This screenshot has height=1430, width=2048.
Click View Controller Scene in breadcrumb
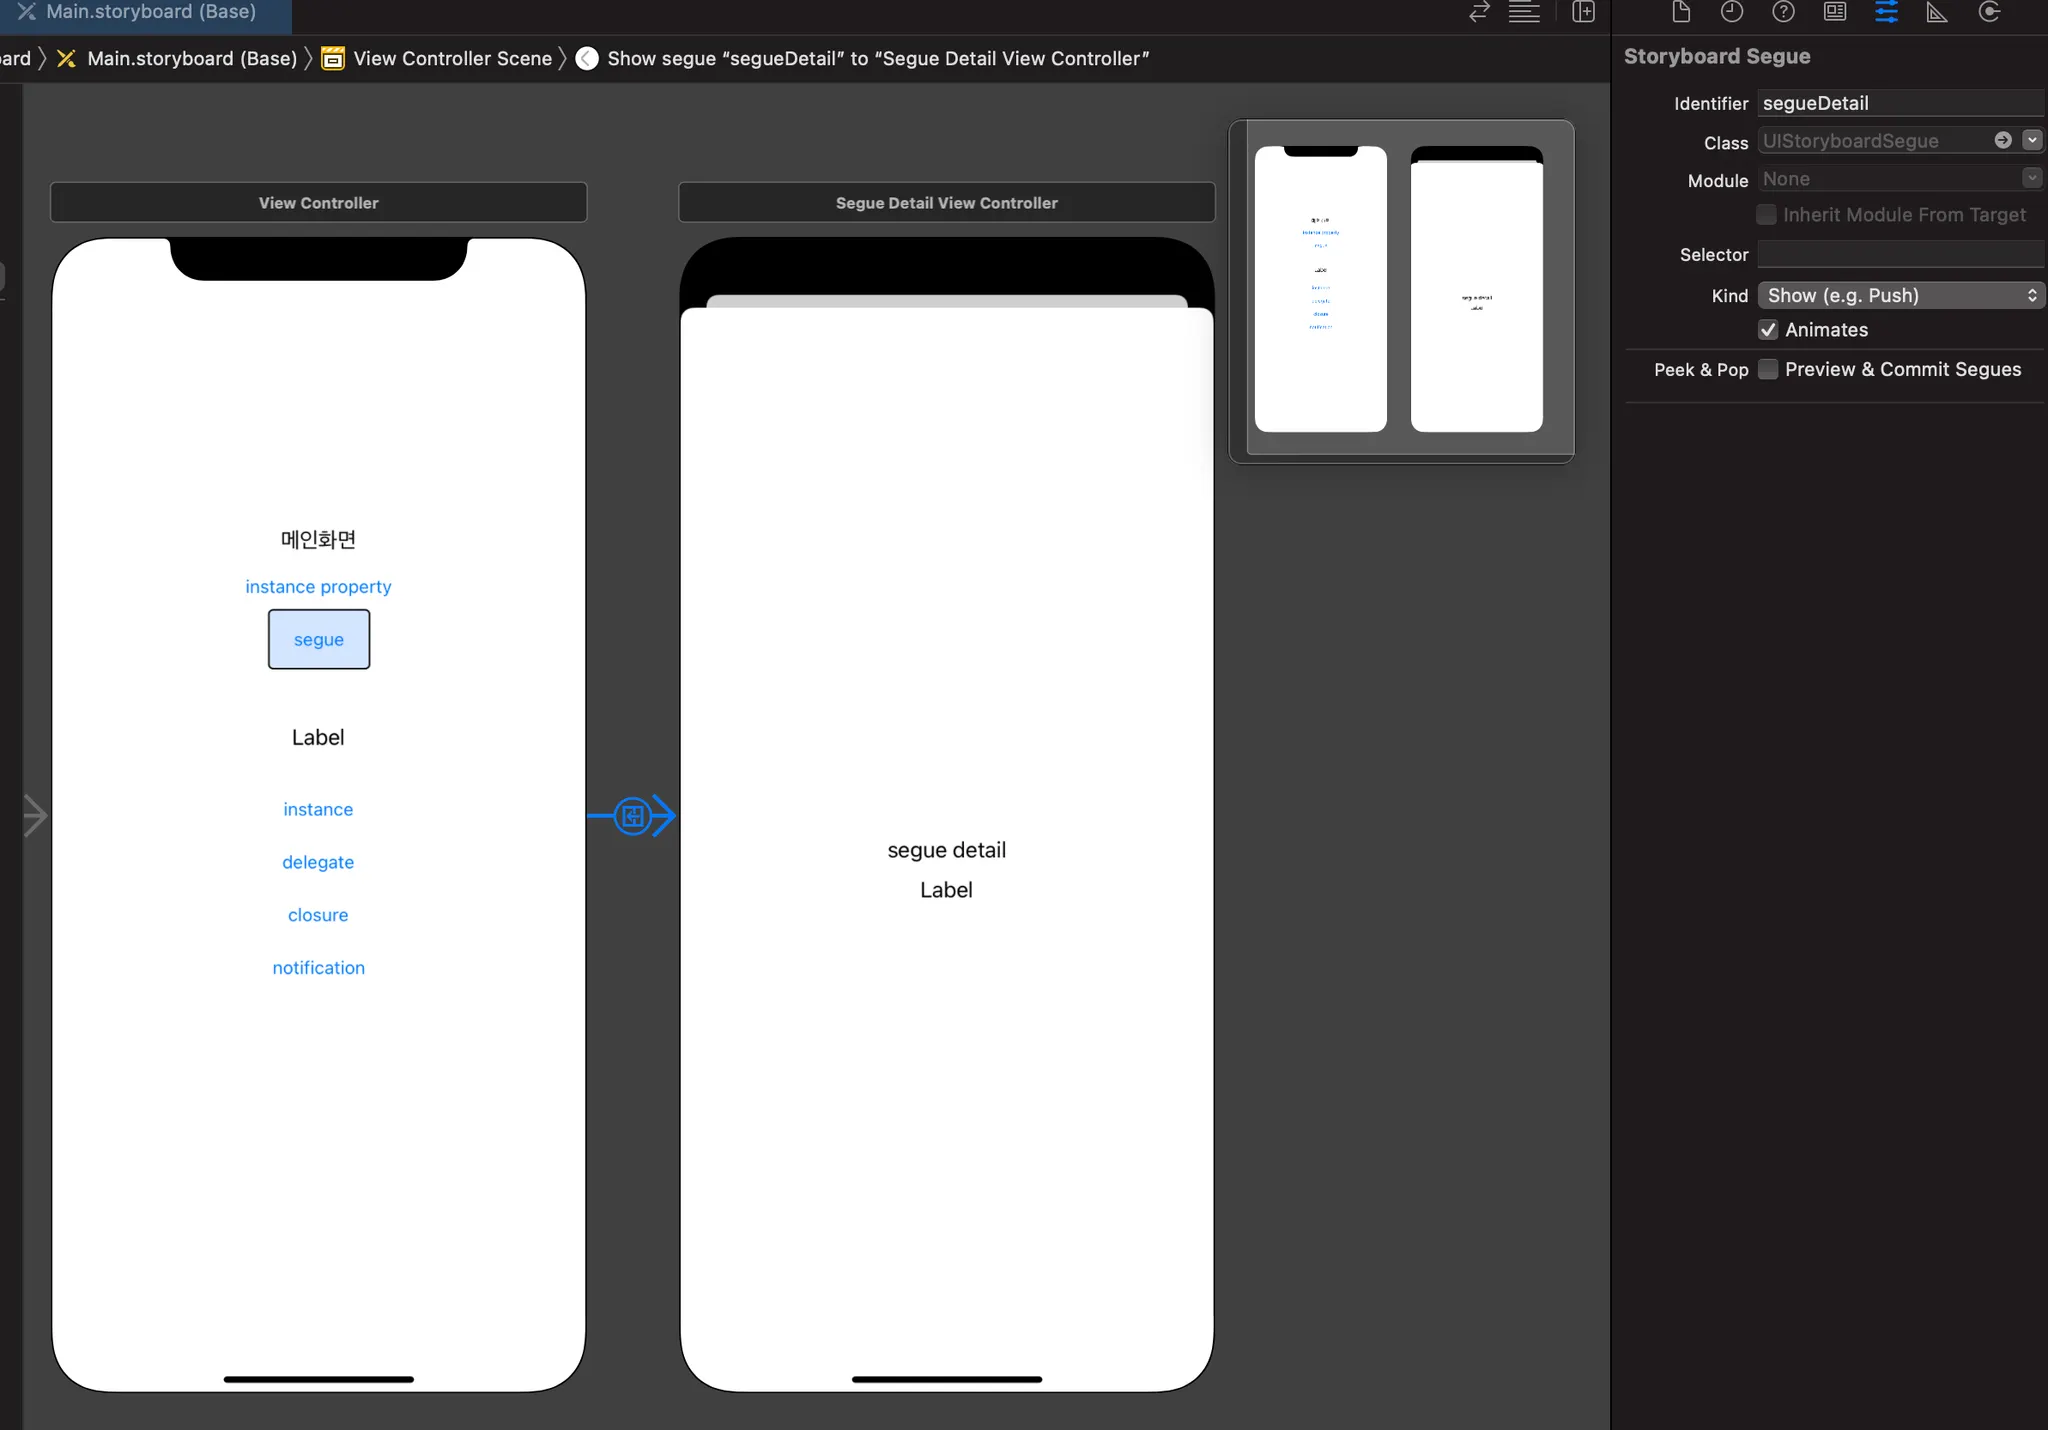pos(452,58)
